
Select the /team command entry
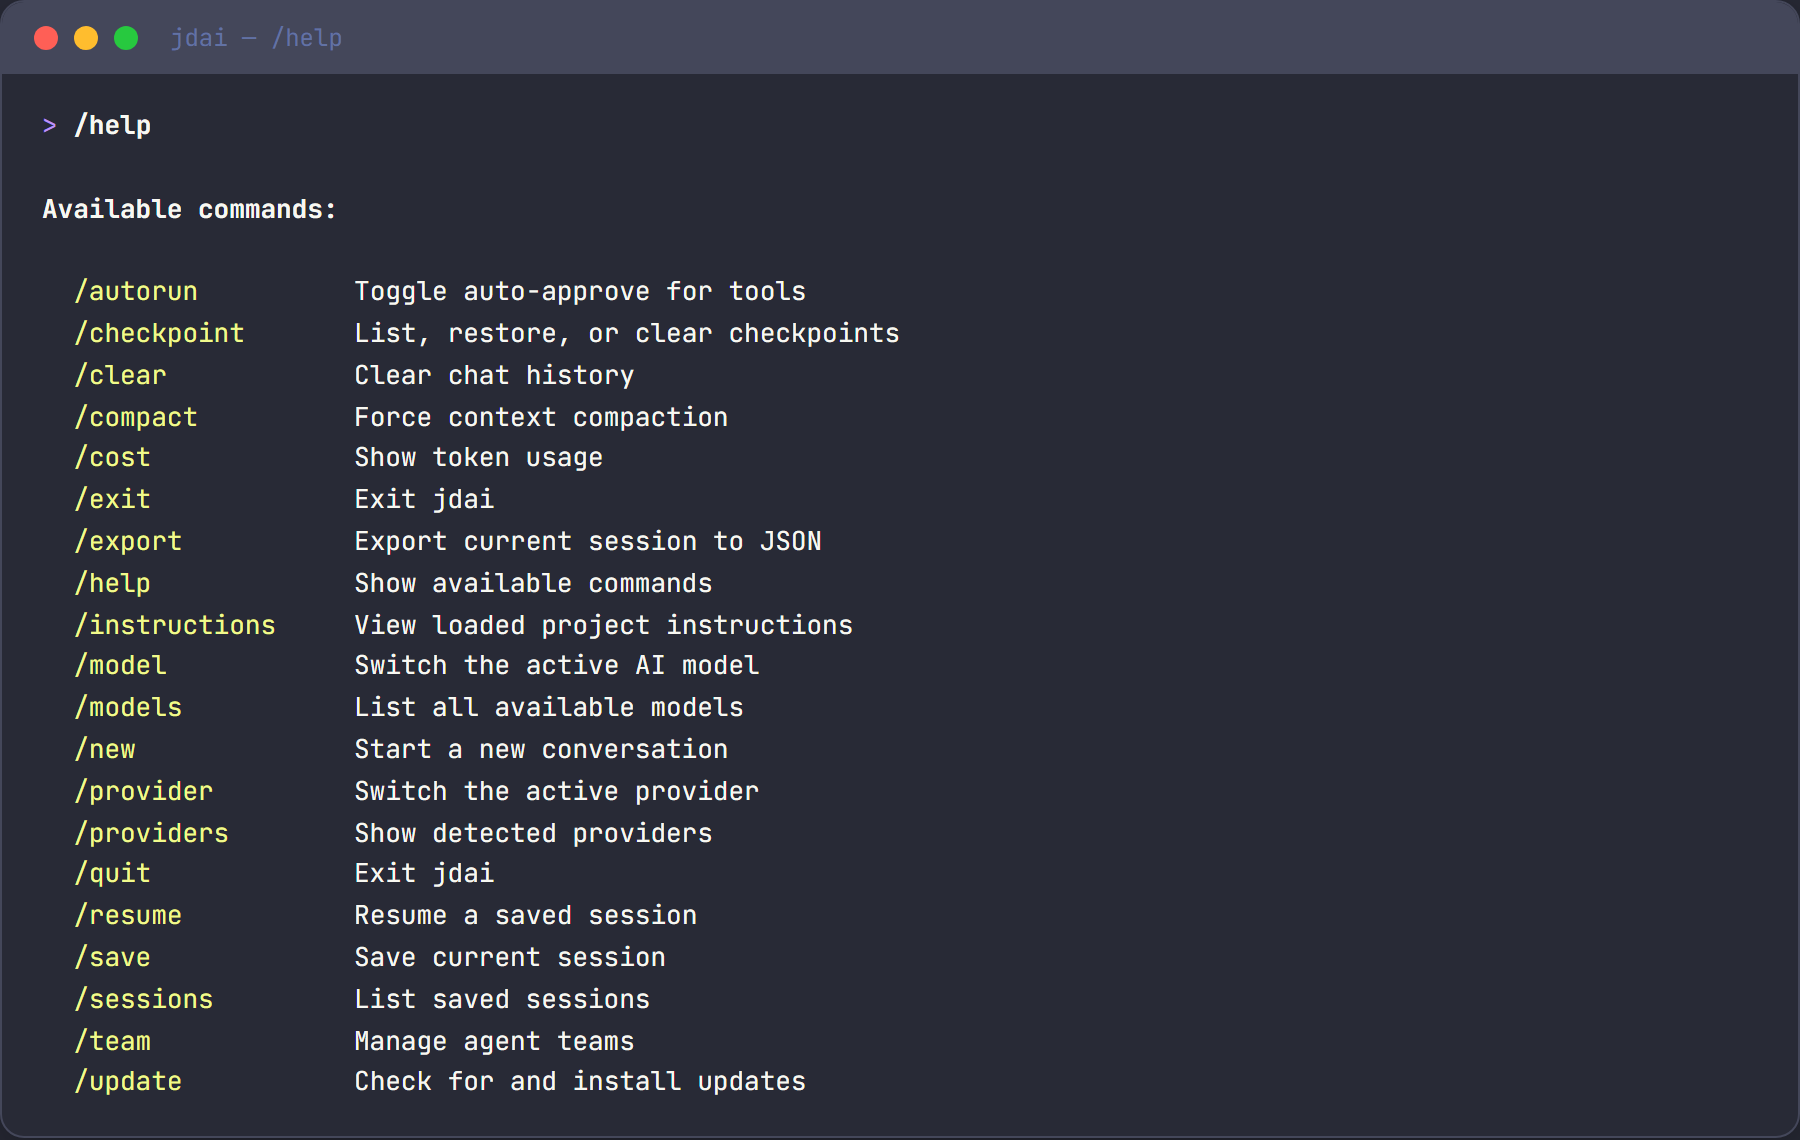[x=113, y=1040]
